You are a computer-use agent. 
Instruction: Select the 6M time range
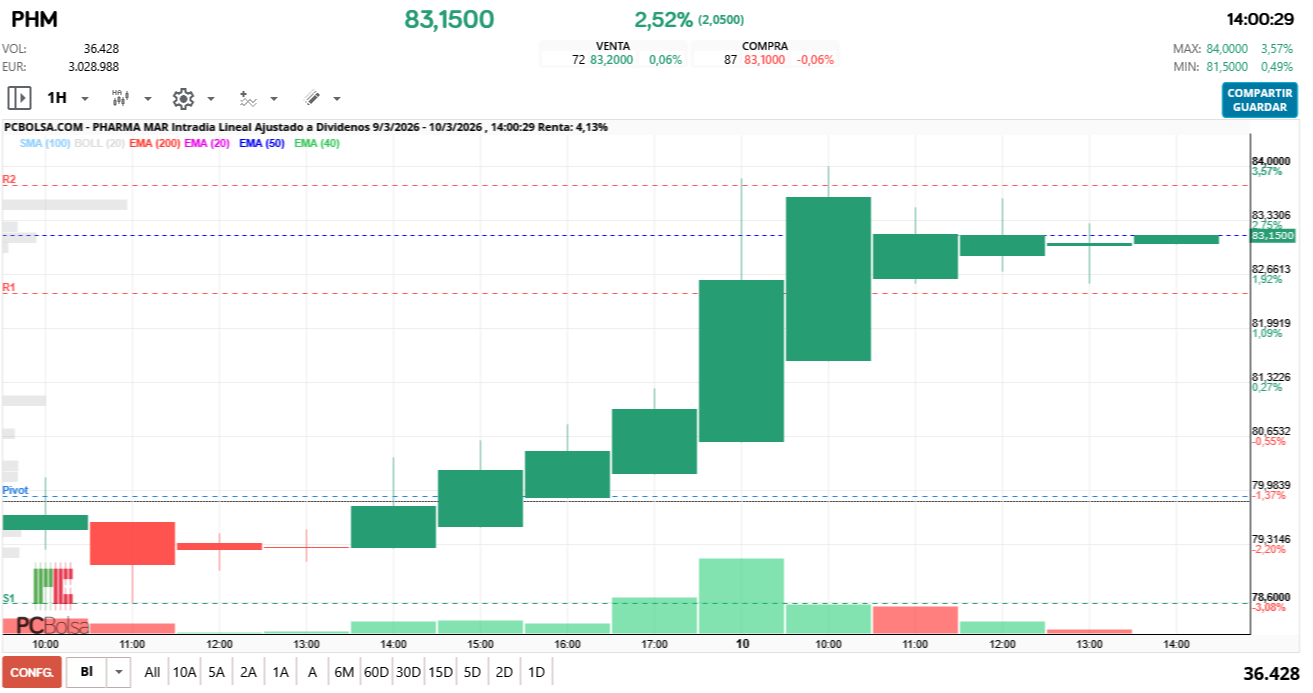344,672
